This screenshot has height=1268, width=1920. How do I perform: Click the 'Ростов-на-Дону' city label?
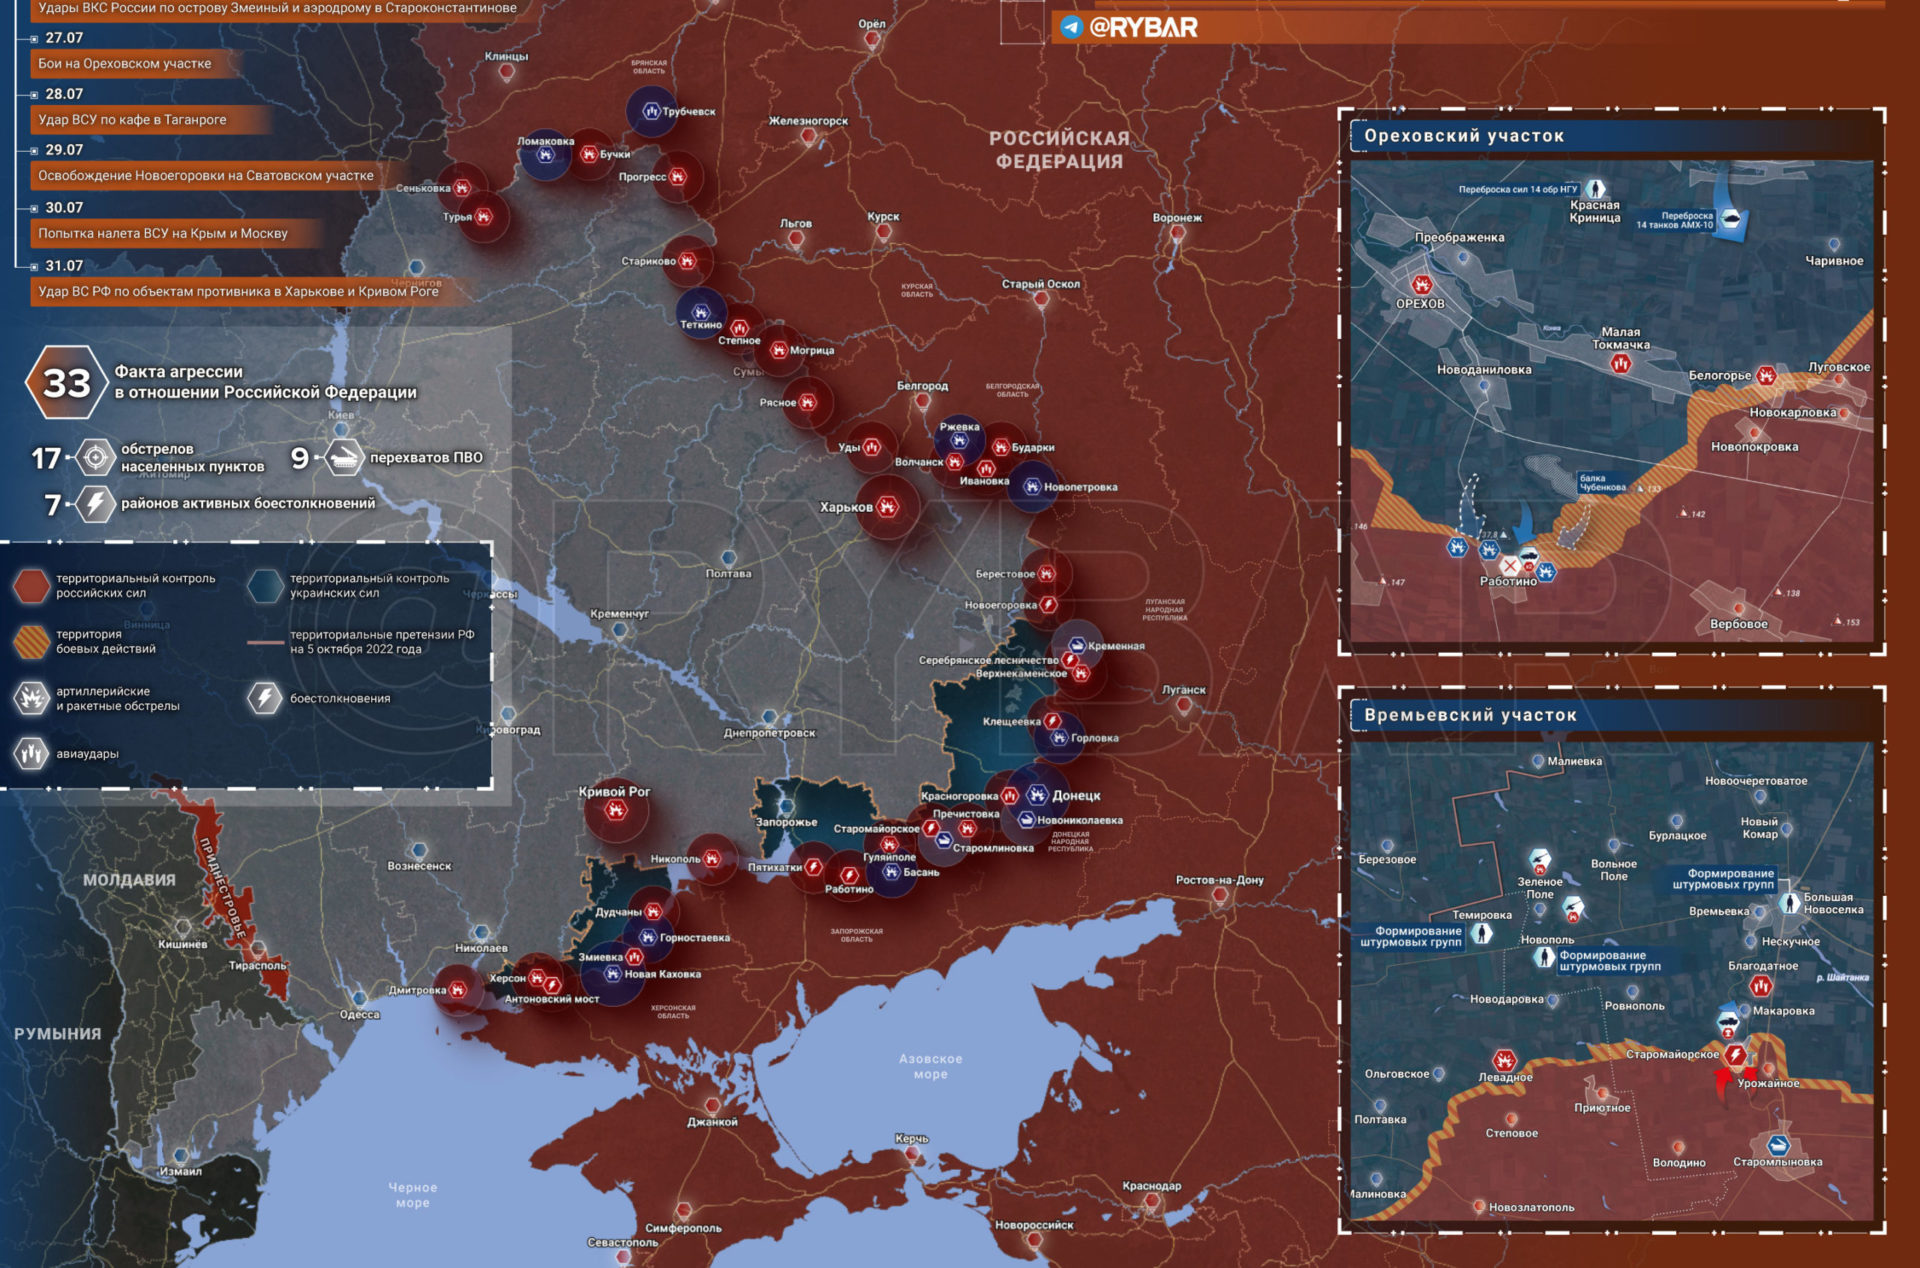(x=1220, y=880)
